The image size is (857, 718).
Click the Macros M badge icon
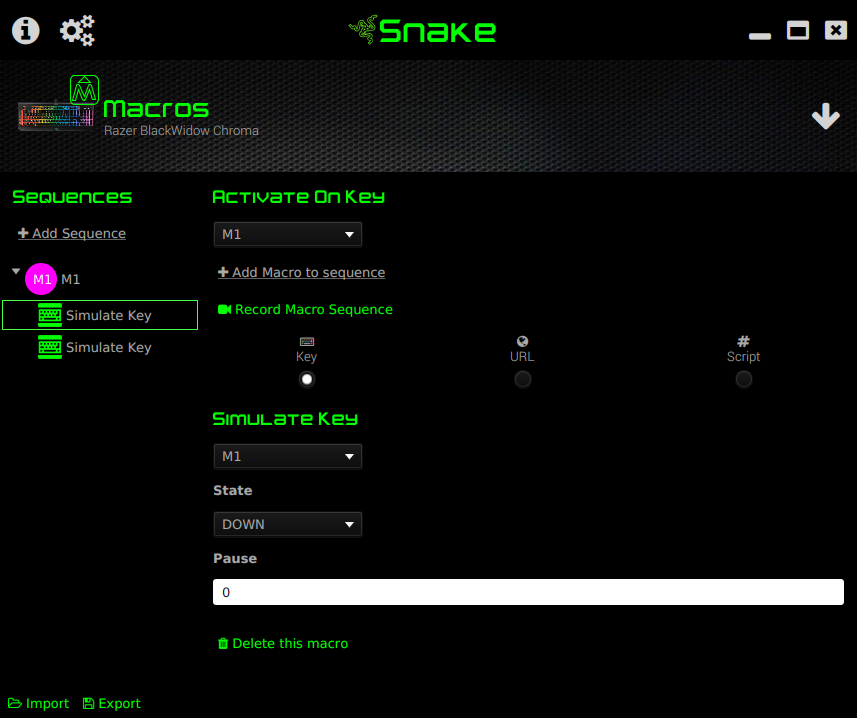tap(84, 90)
